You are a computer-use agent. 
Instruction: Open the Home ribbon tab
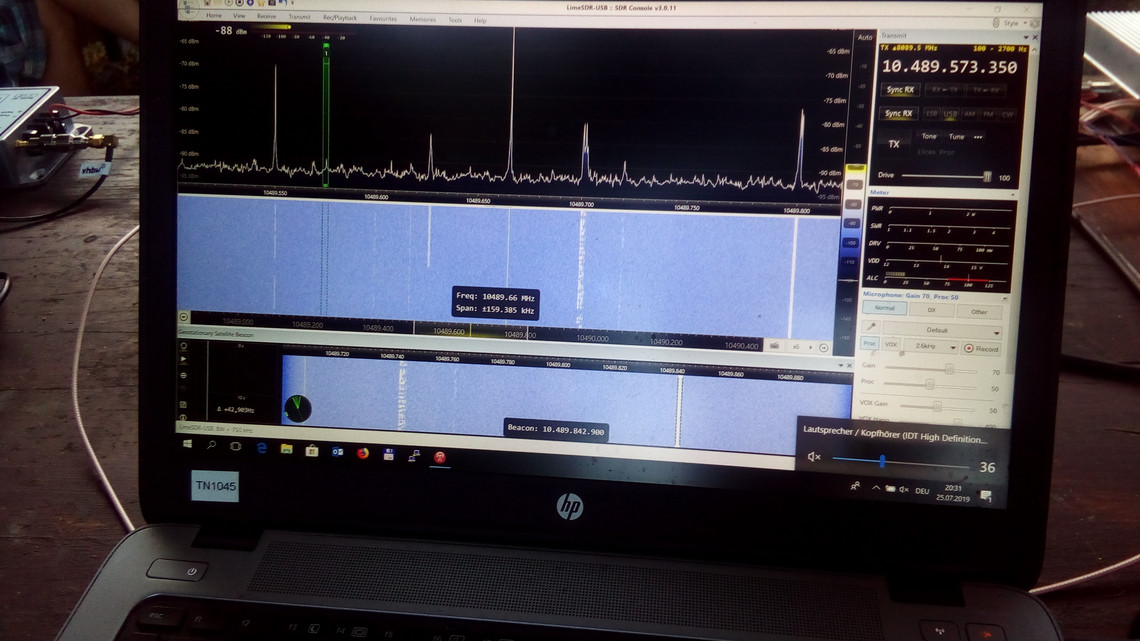coord(214,15)
